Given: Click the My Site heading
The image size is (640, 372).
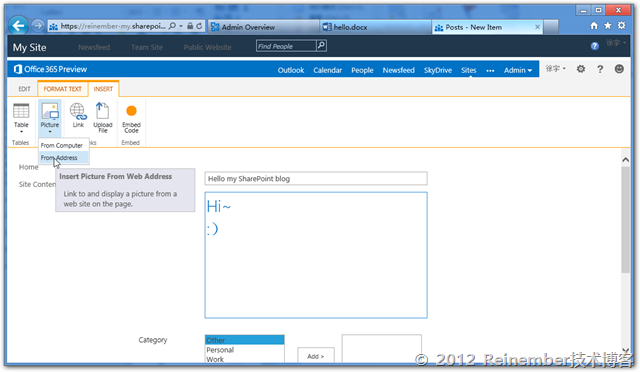Looking at the screenshot, I should tap(29, 47).
